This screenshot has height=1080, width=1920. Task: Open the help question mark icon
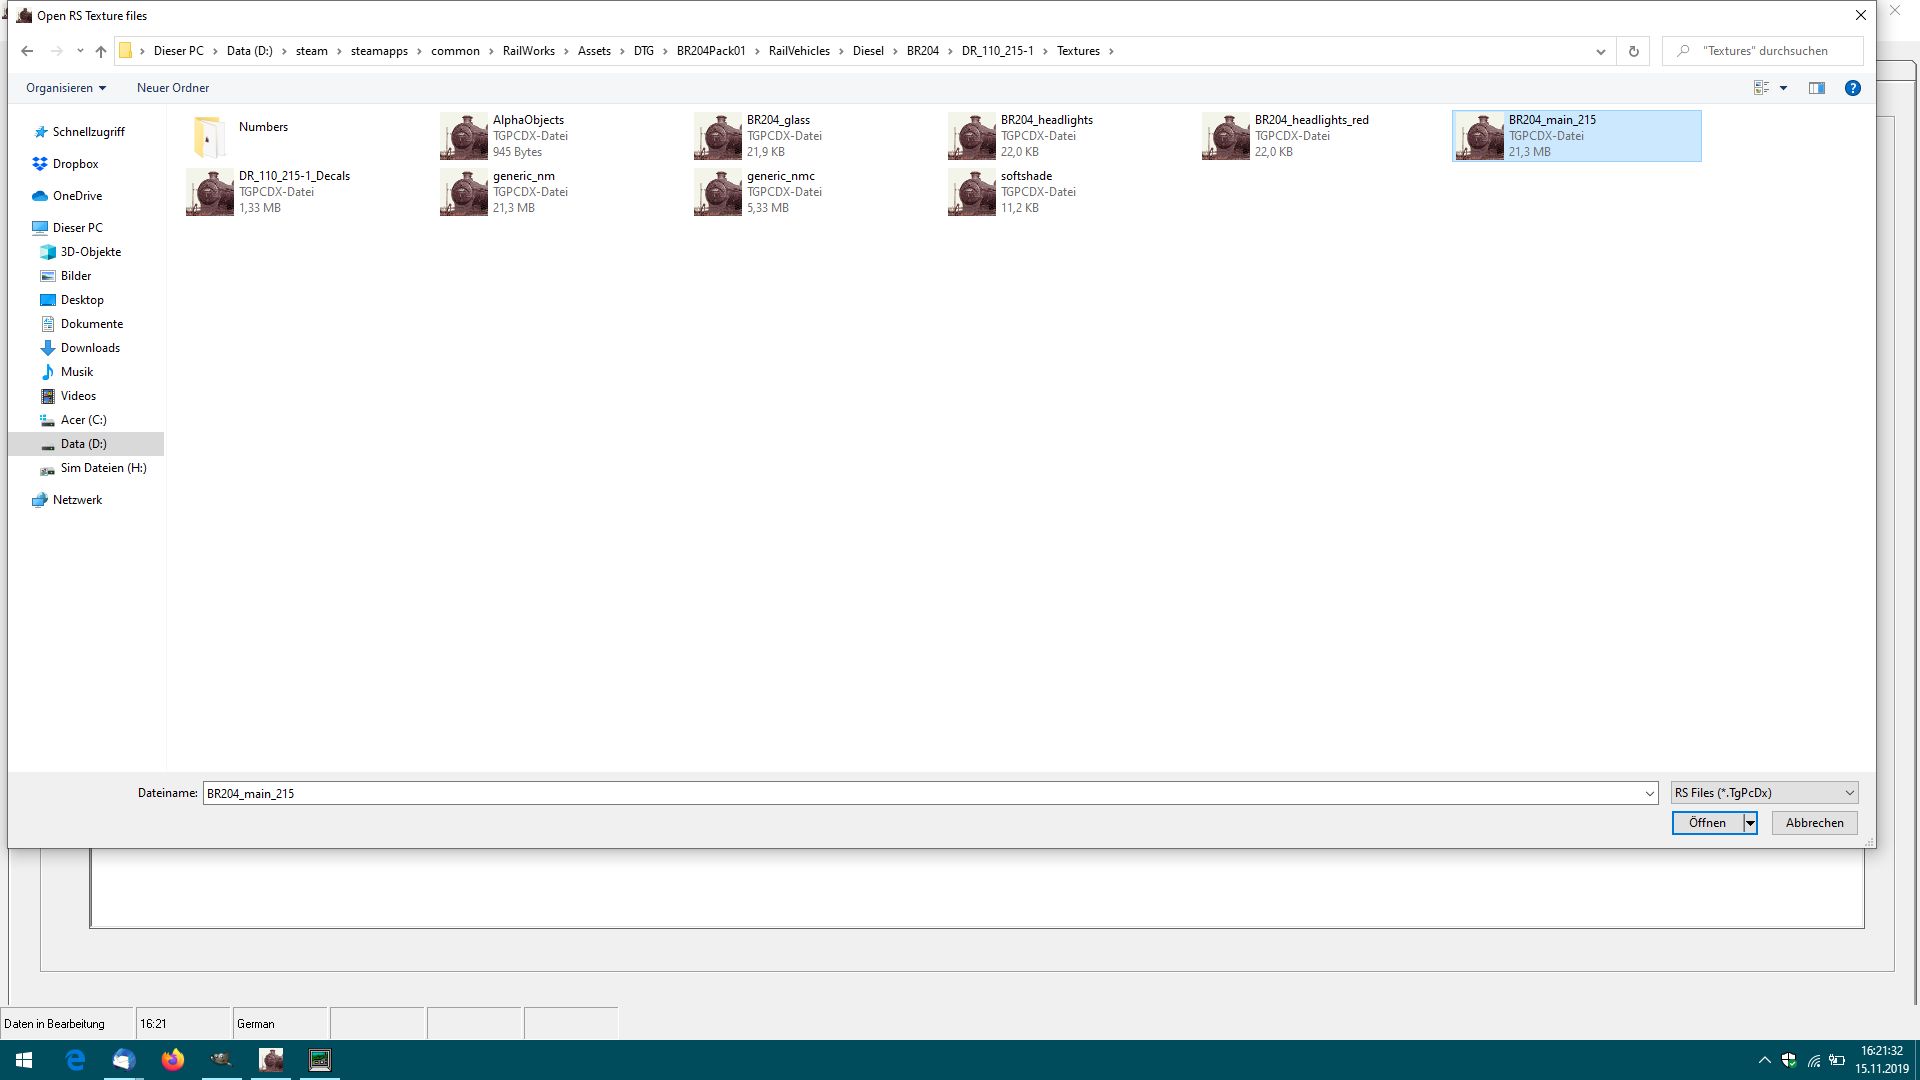(x=1852, y=88)
